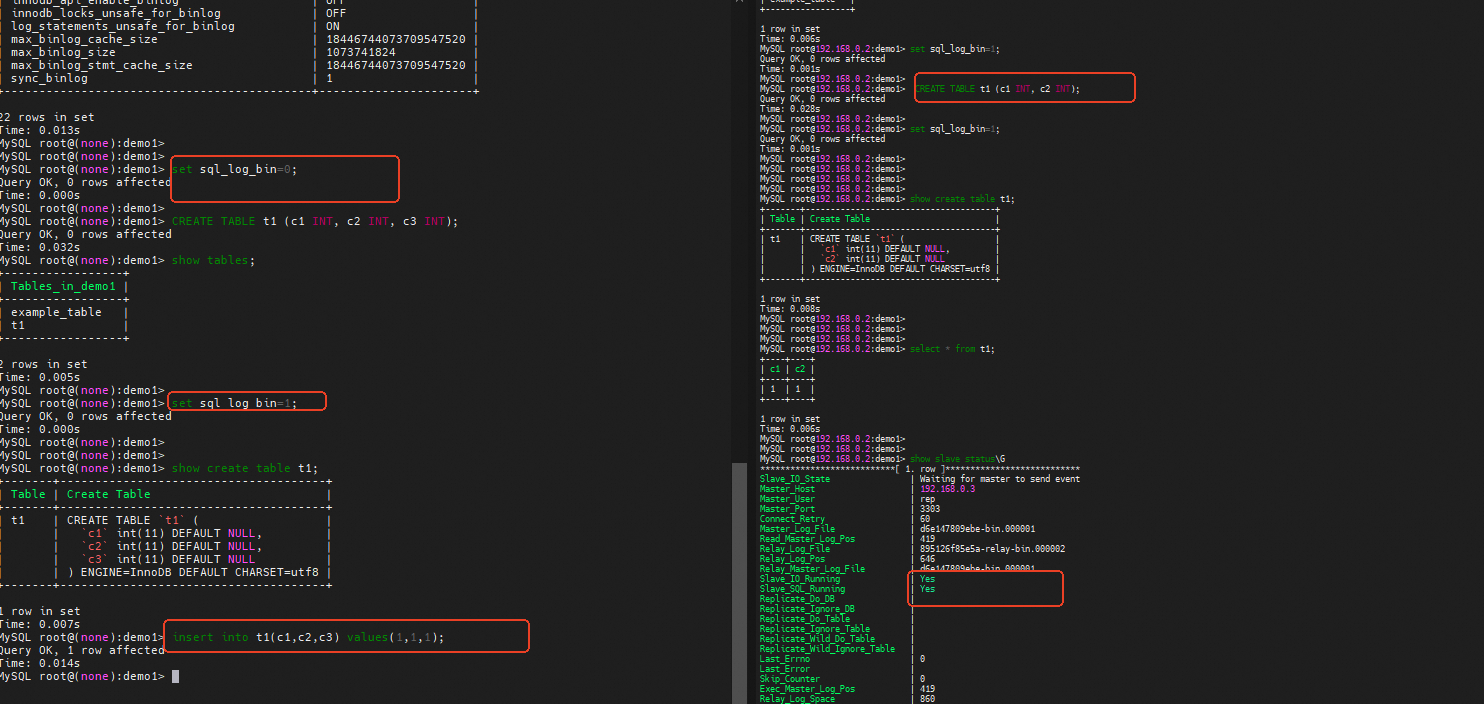Click the '`c3` int(11) DEFAULT NULL' line
This screenshot has height=704, width=1484.
coord(168,559)
